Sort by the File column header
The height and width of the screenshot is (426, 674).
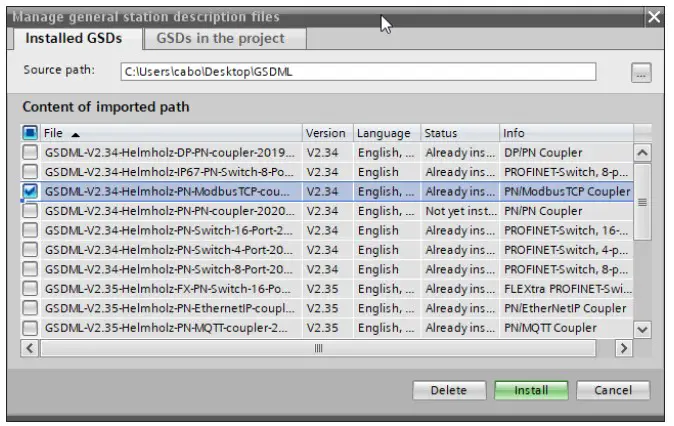(x=171, y=133)
